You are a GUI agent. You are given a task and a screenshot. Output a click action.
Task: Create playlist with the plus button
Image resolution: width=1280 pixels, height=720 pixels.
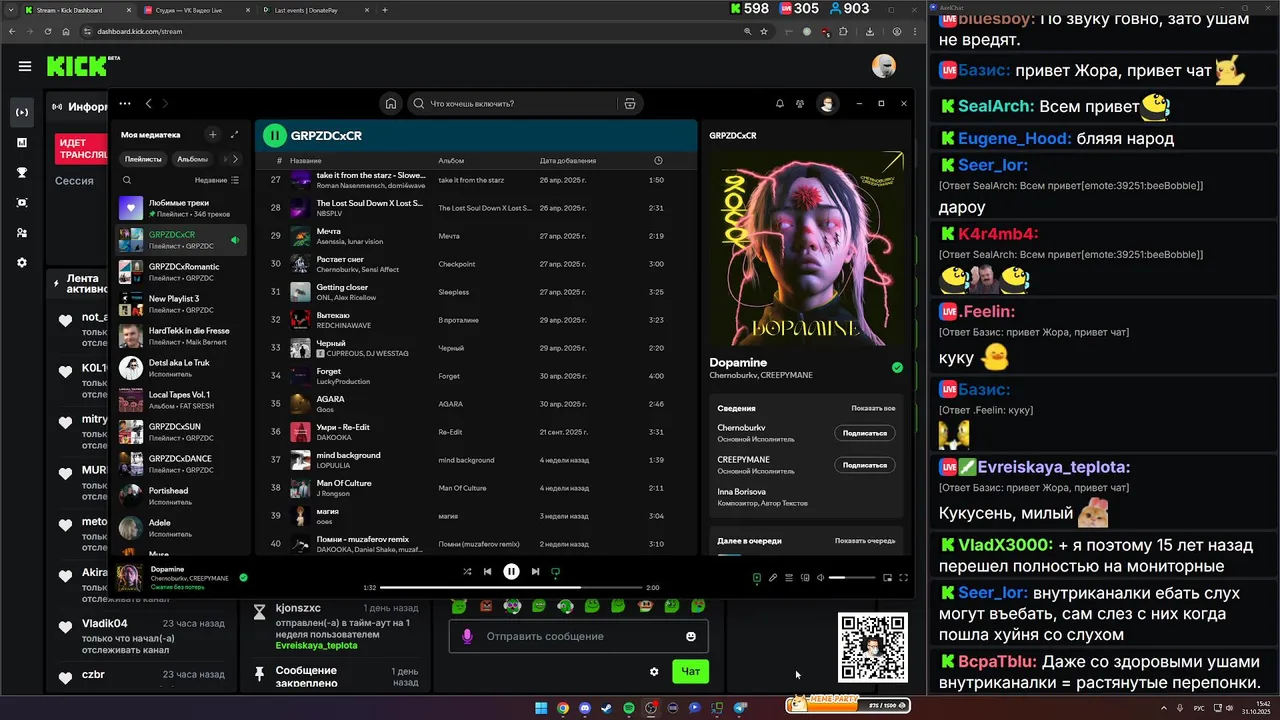point(212,134)
